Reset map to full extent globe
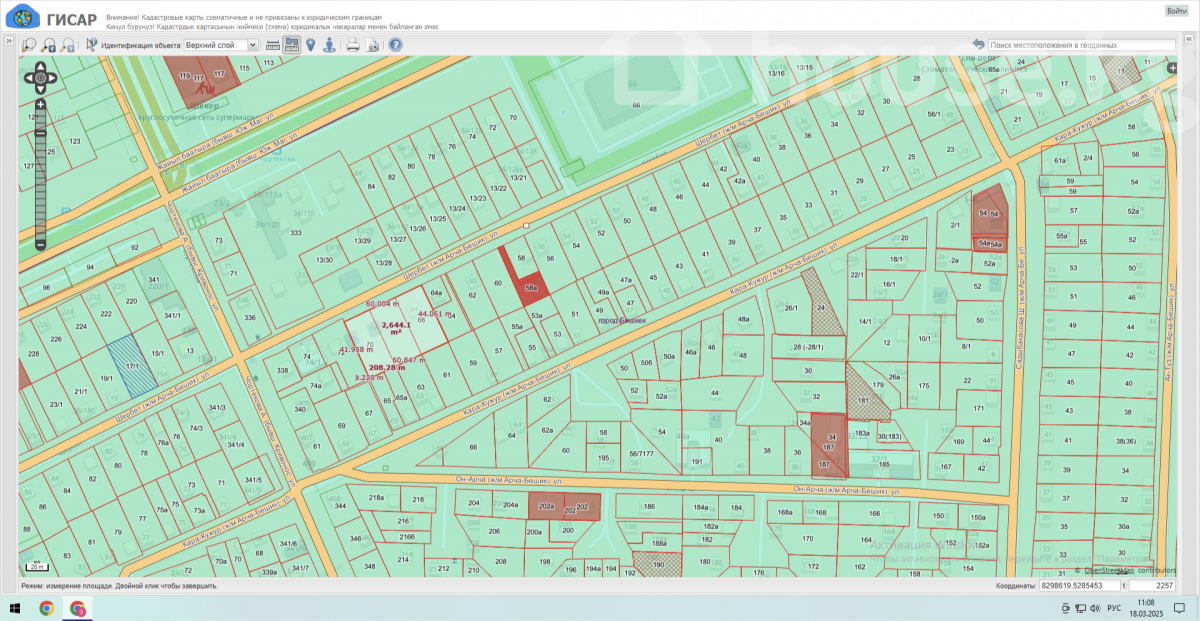The height and width of the screenshot is (621, 1200). click(x=40, y=77)
